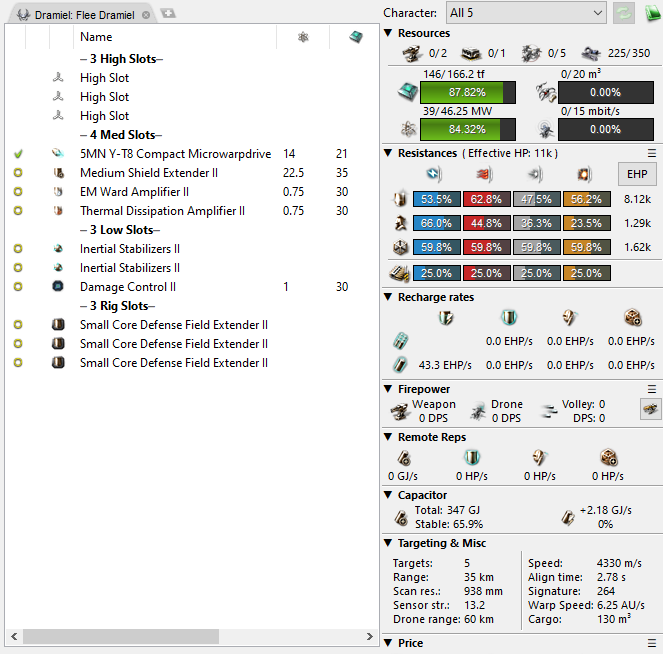Click the calibration icon showing 225/350

(x=591, y=53)
